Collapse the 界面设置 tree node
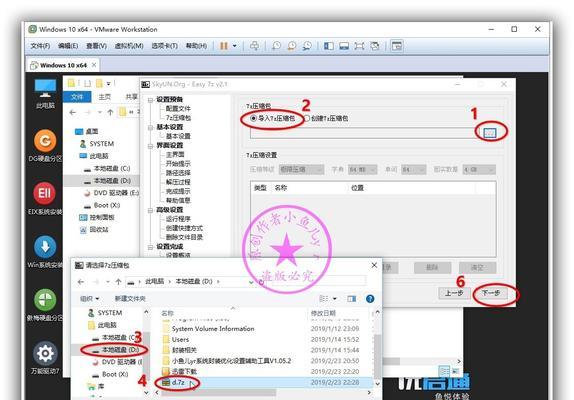This screenshot has width=574, height=400. pyautogui.click(x=150, y=146)
